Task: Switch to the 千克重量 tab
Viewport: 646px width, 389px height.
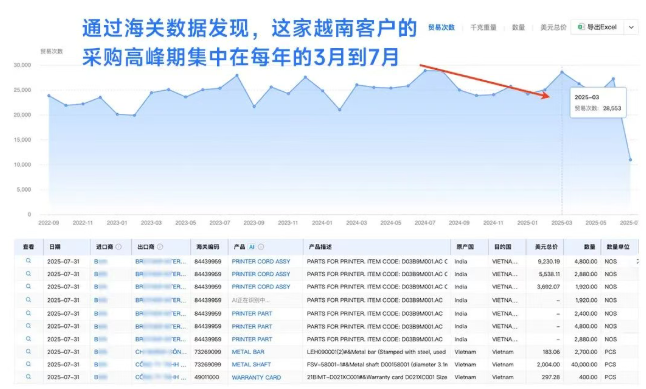Action: [x=483, y=27]
